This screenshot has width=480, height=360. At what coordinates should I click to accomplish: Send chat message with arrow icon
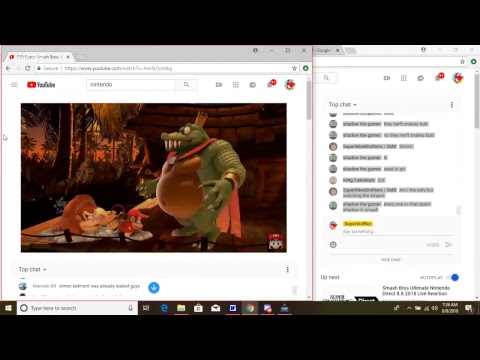pyautogui.click(x=449, y=245)
